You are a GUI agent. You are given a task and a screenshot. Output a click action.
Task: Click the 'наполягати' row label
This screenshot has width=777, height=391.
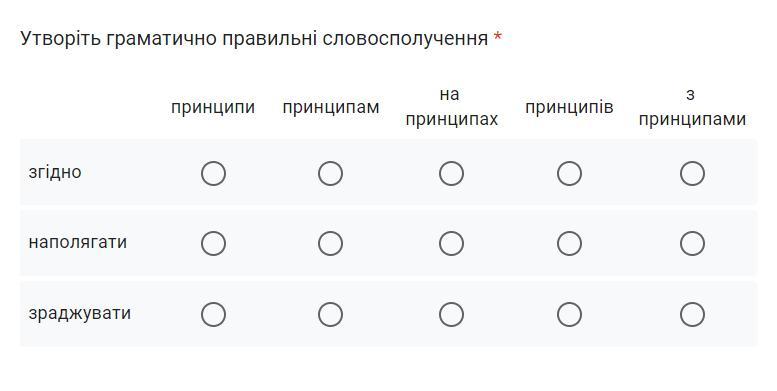(77, 242)
